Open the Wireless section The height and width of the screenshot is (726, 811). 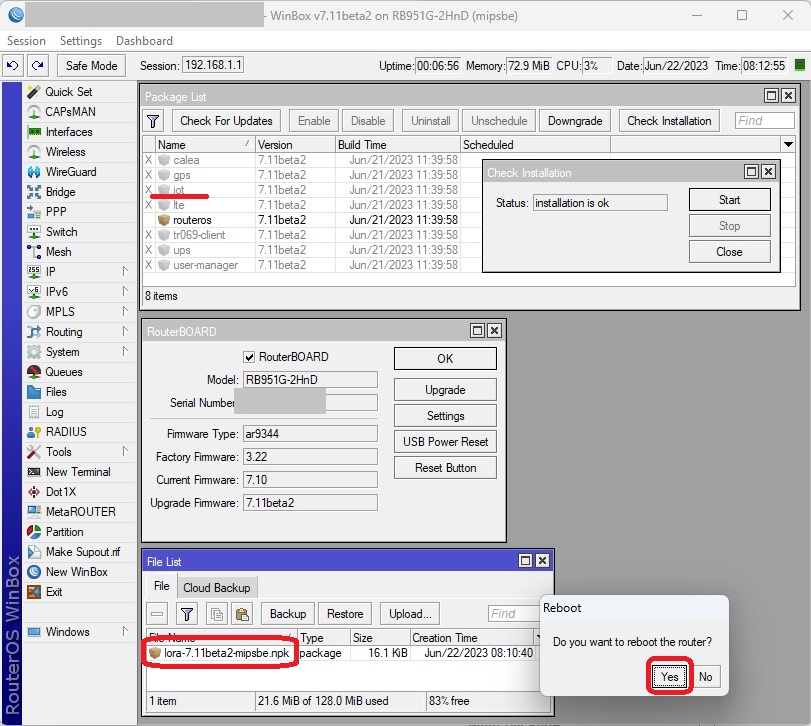[x=65, y=152]
